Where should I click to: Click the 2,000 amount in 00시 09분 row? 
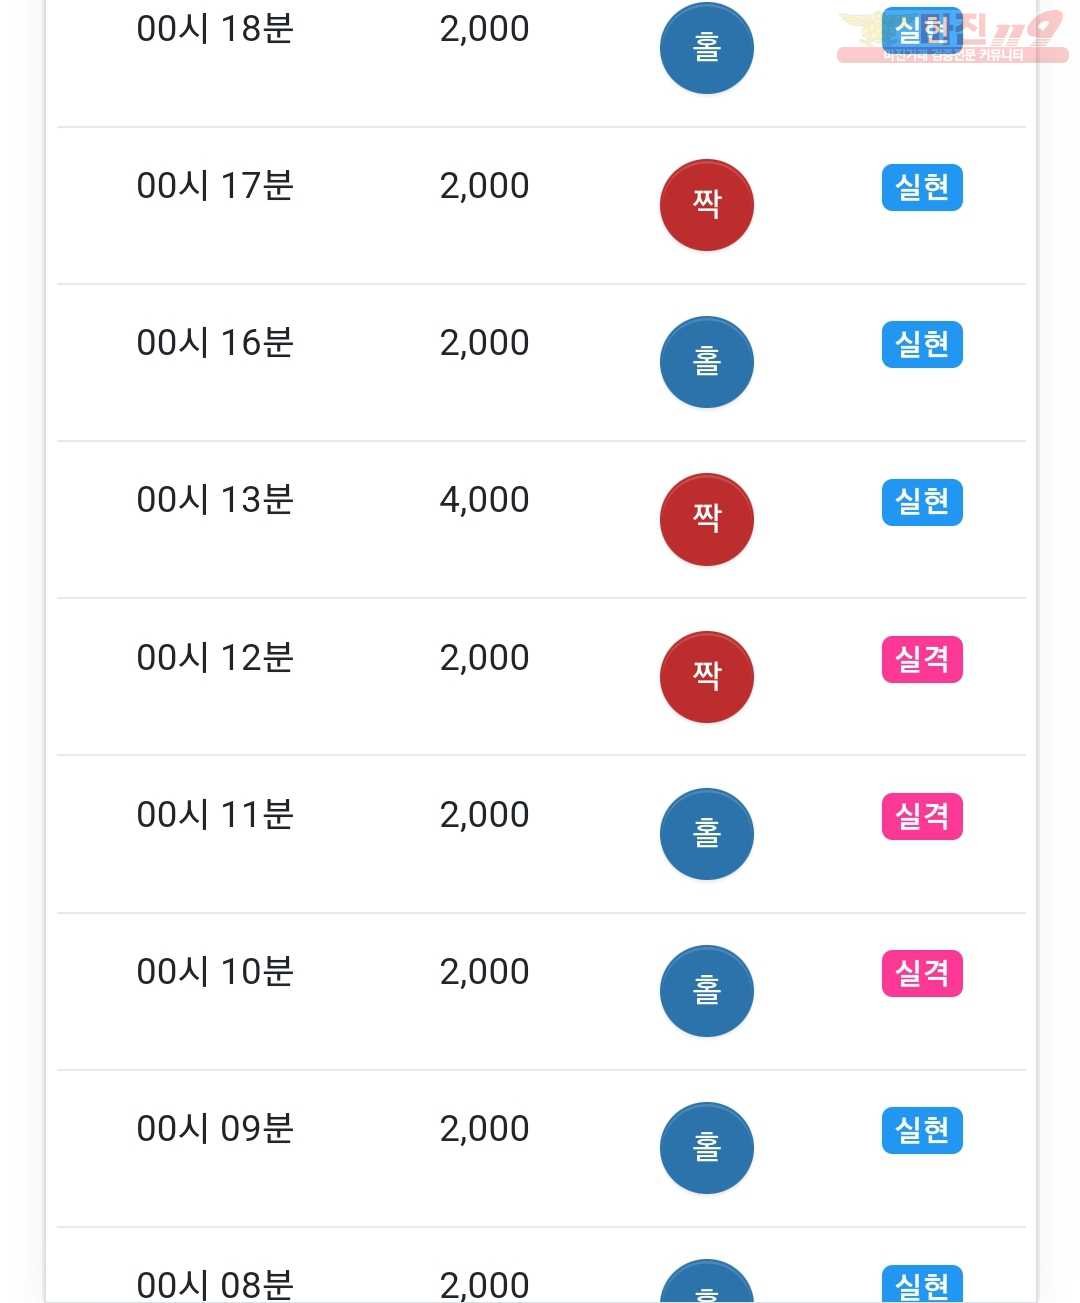click(x=484, y=1129)
